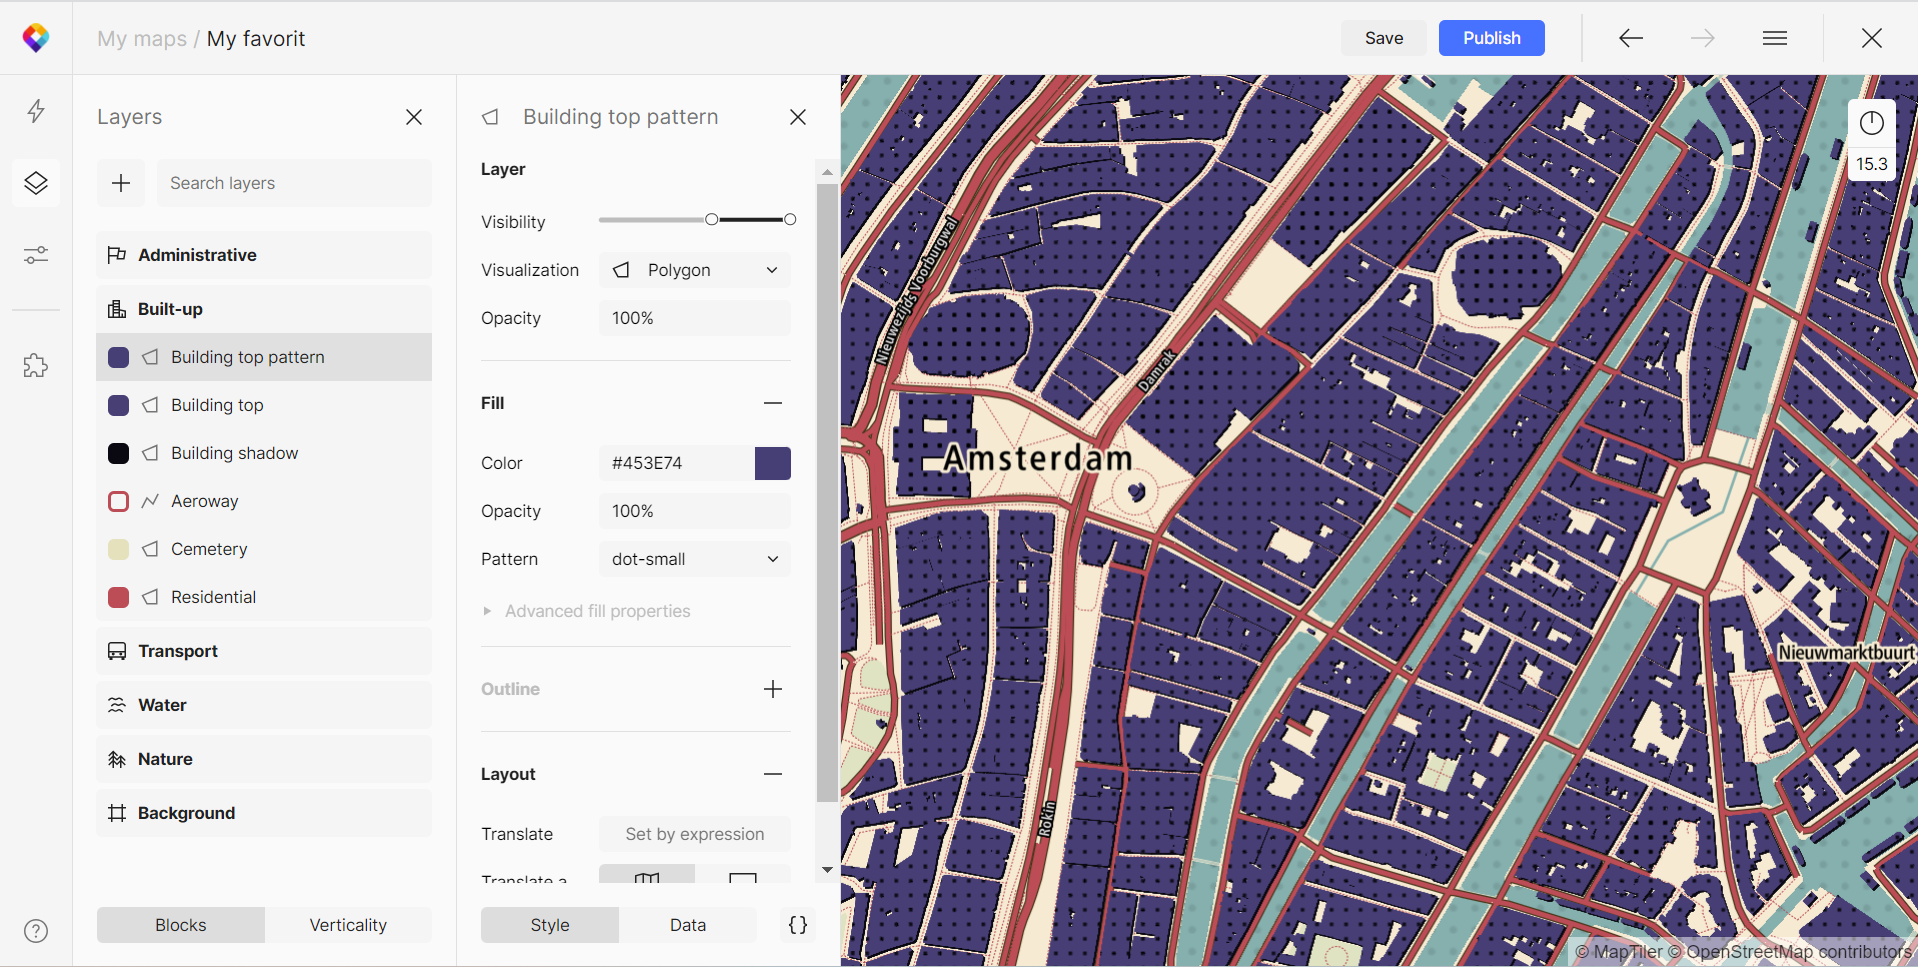Expand Advanced fill properties
Screen dimensions: 1918x967
point(597,611)
